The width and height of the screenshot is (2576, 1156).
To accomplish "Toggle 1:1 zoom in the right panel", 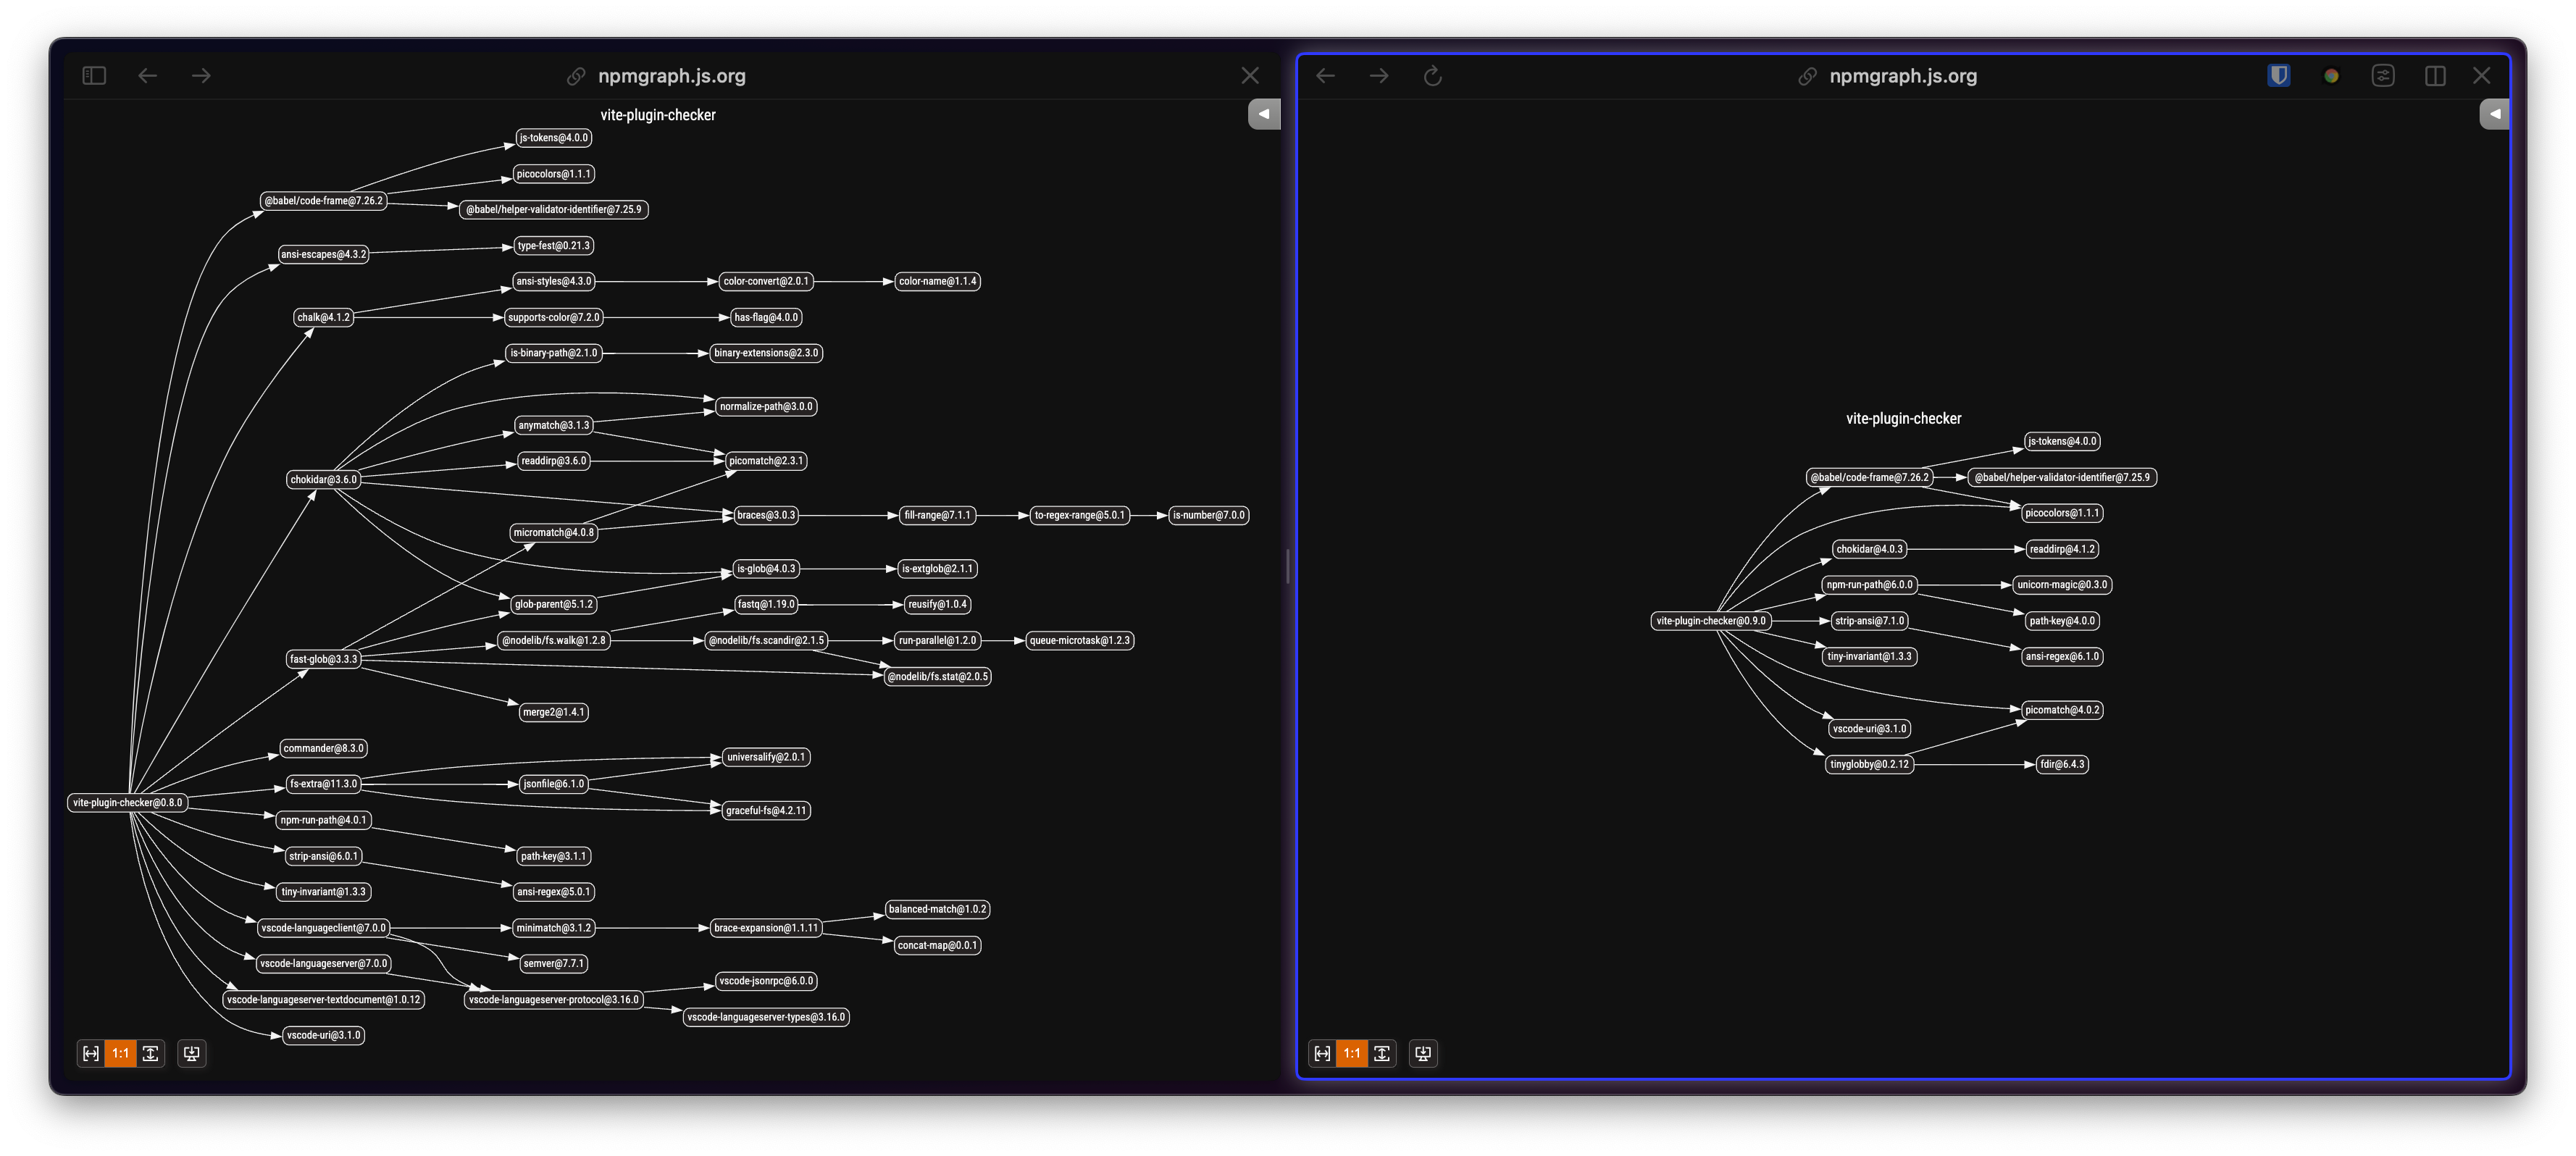I will 1352,1053.
